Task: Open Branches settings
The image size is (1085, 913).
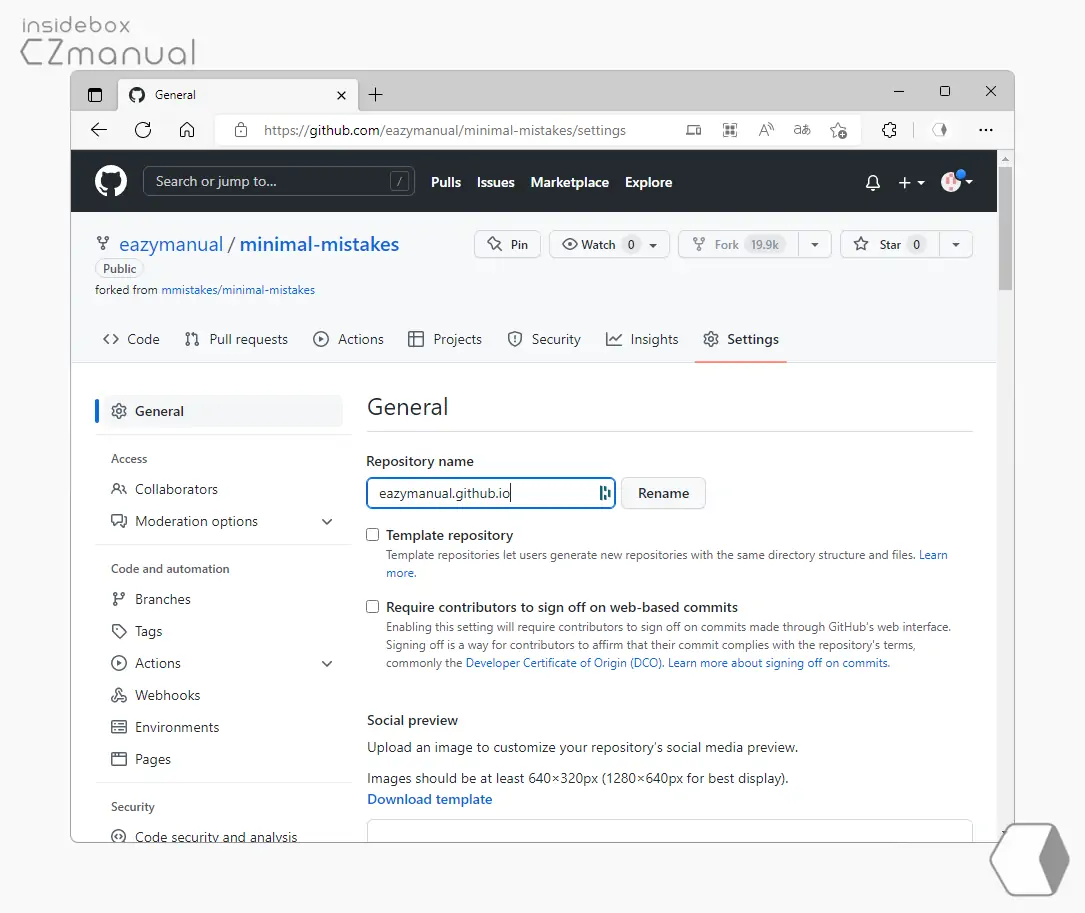Action: point(162,599)
